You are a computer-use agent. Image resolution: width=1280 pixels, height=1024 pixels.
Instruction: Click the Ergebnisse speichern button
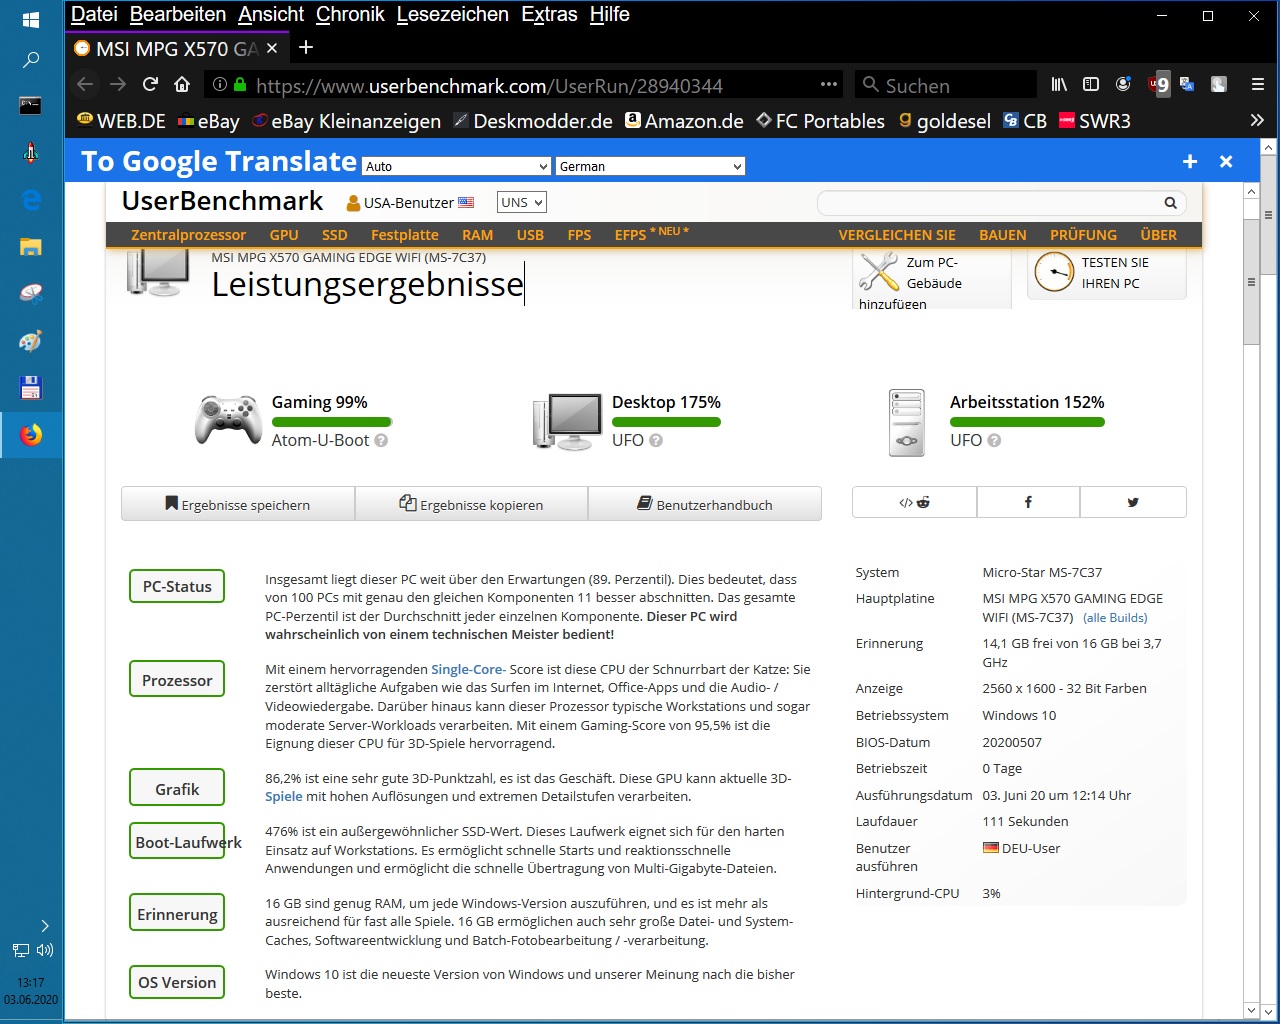click(x=238, y=504)
